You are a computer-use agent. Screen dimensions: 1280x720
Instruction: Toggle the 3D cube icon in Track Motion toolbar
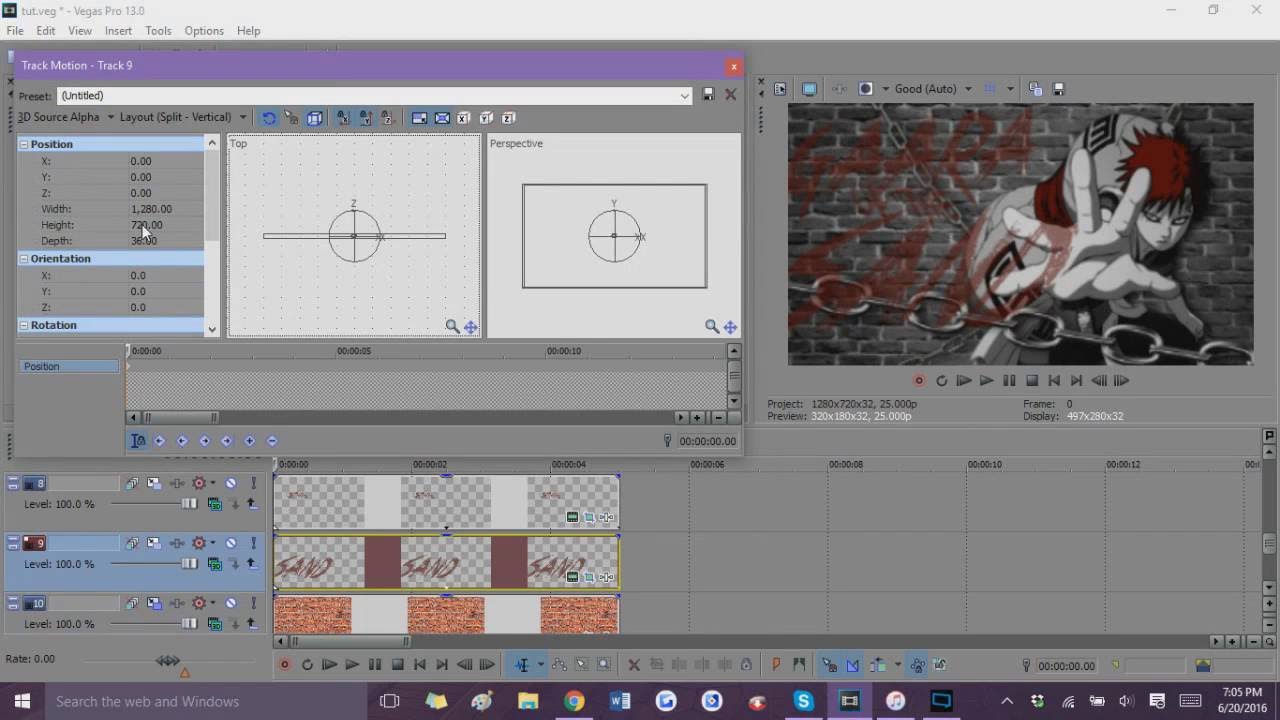click(314, 118)
